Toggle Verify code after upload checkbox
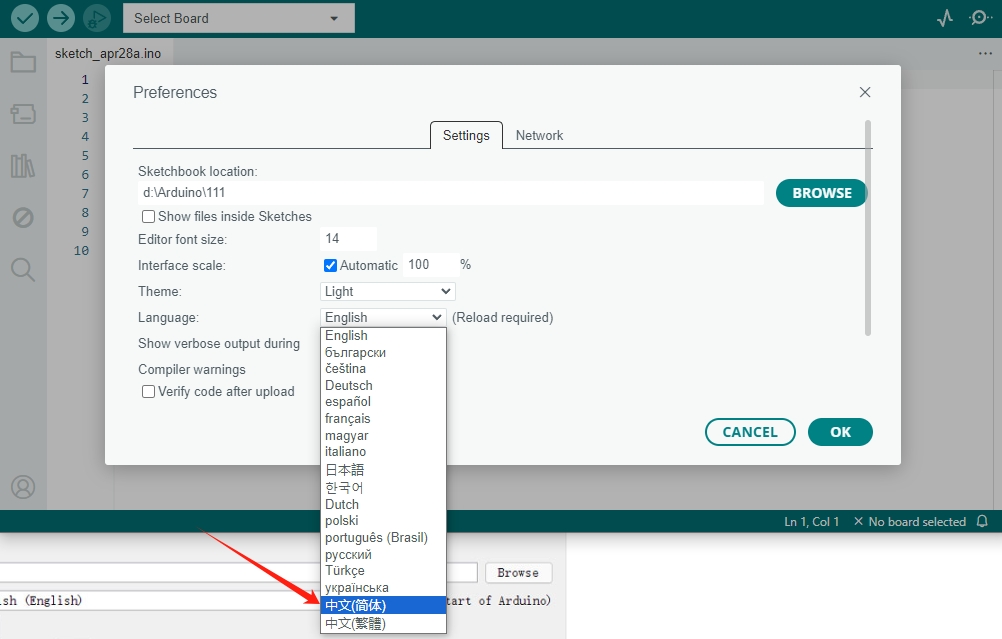1002x639 pixels. [x=148, y=392]
